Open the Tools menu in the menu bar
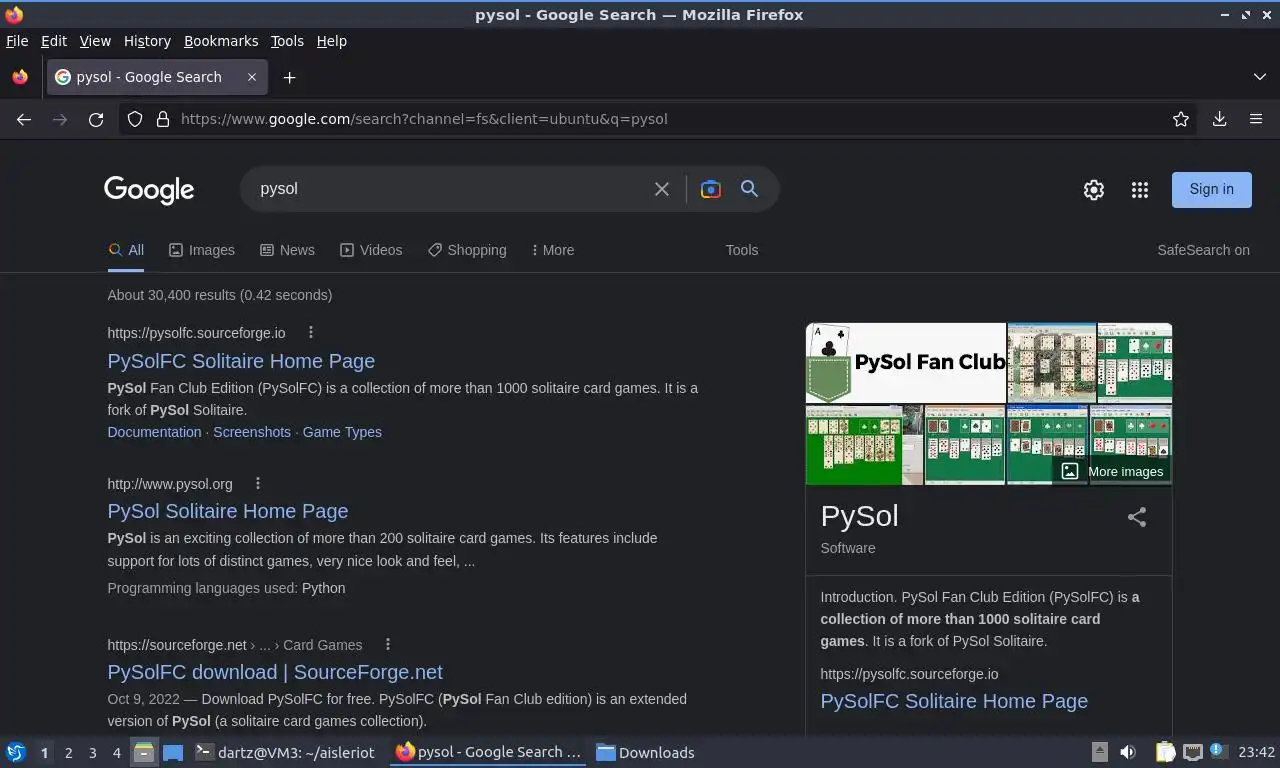 pyautogui.click(x=287, y=41)
